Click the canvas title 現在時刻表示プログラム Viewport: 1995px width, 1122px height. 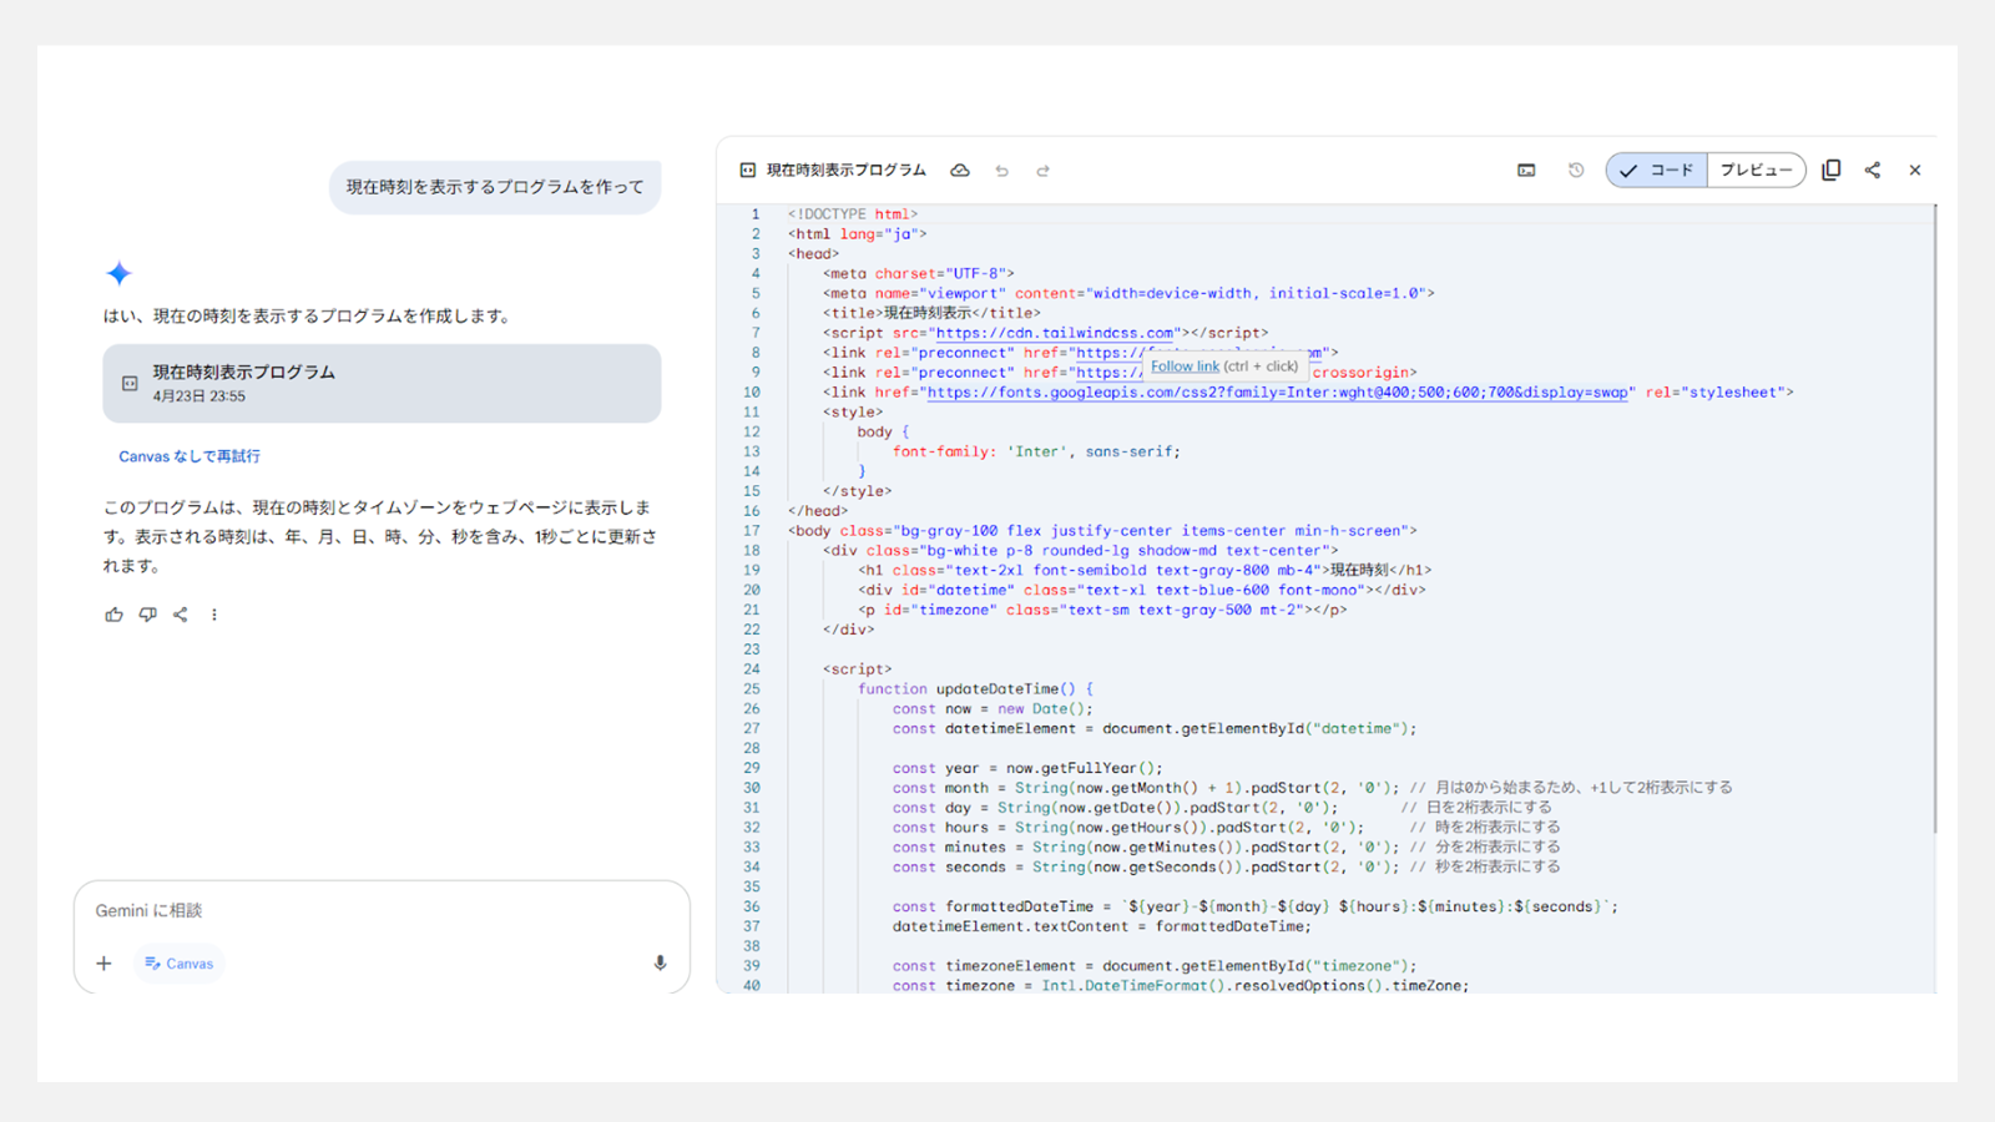point(846,170)
